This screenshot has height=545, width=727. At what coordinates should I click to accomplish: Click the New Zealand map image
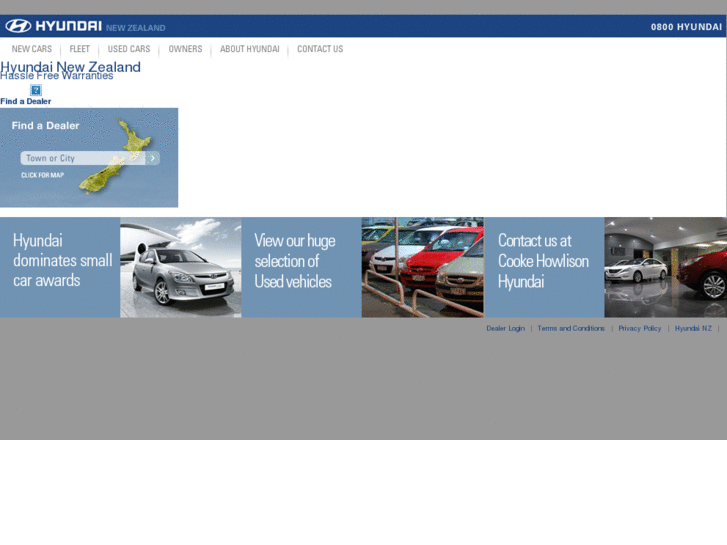pyautogui.click(x=117, y=155)
